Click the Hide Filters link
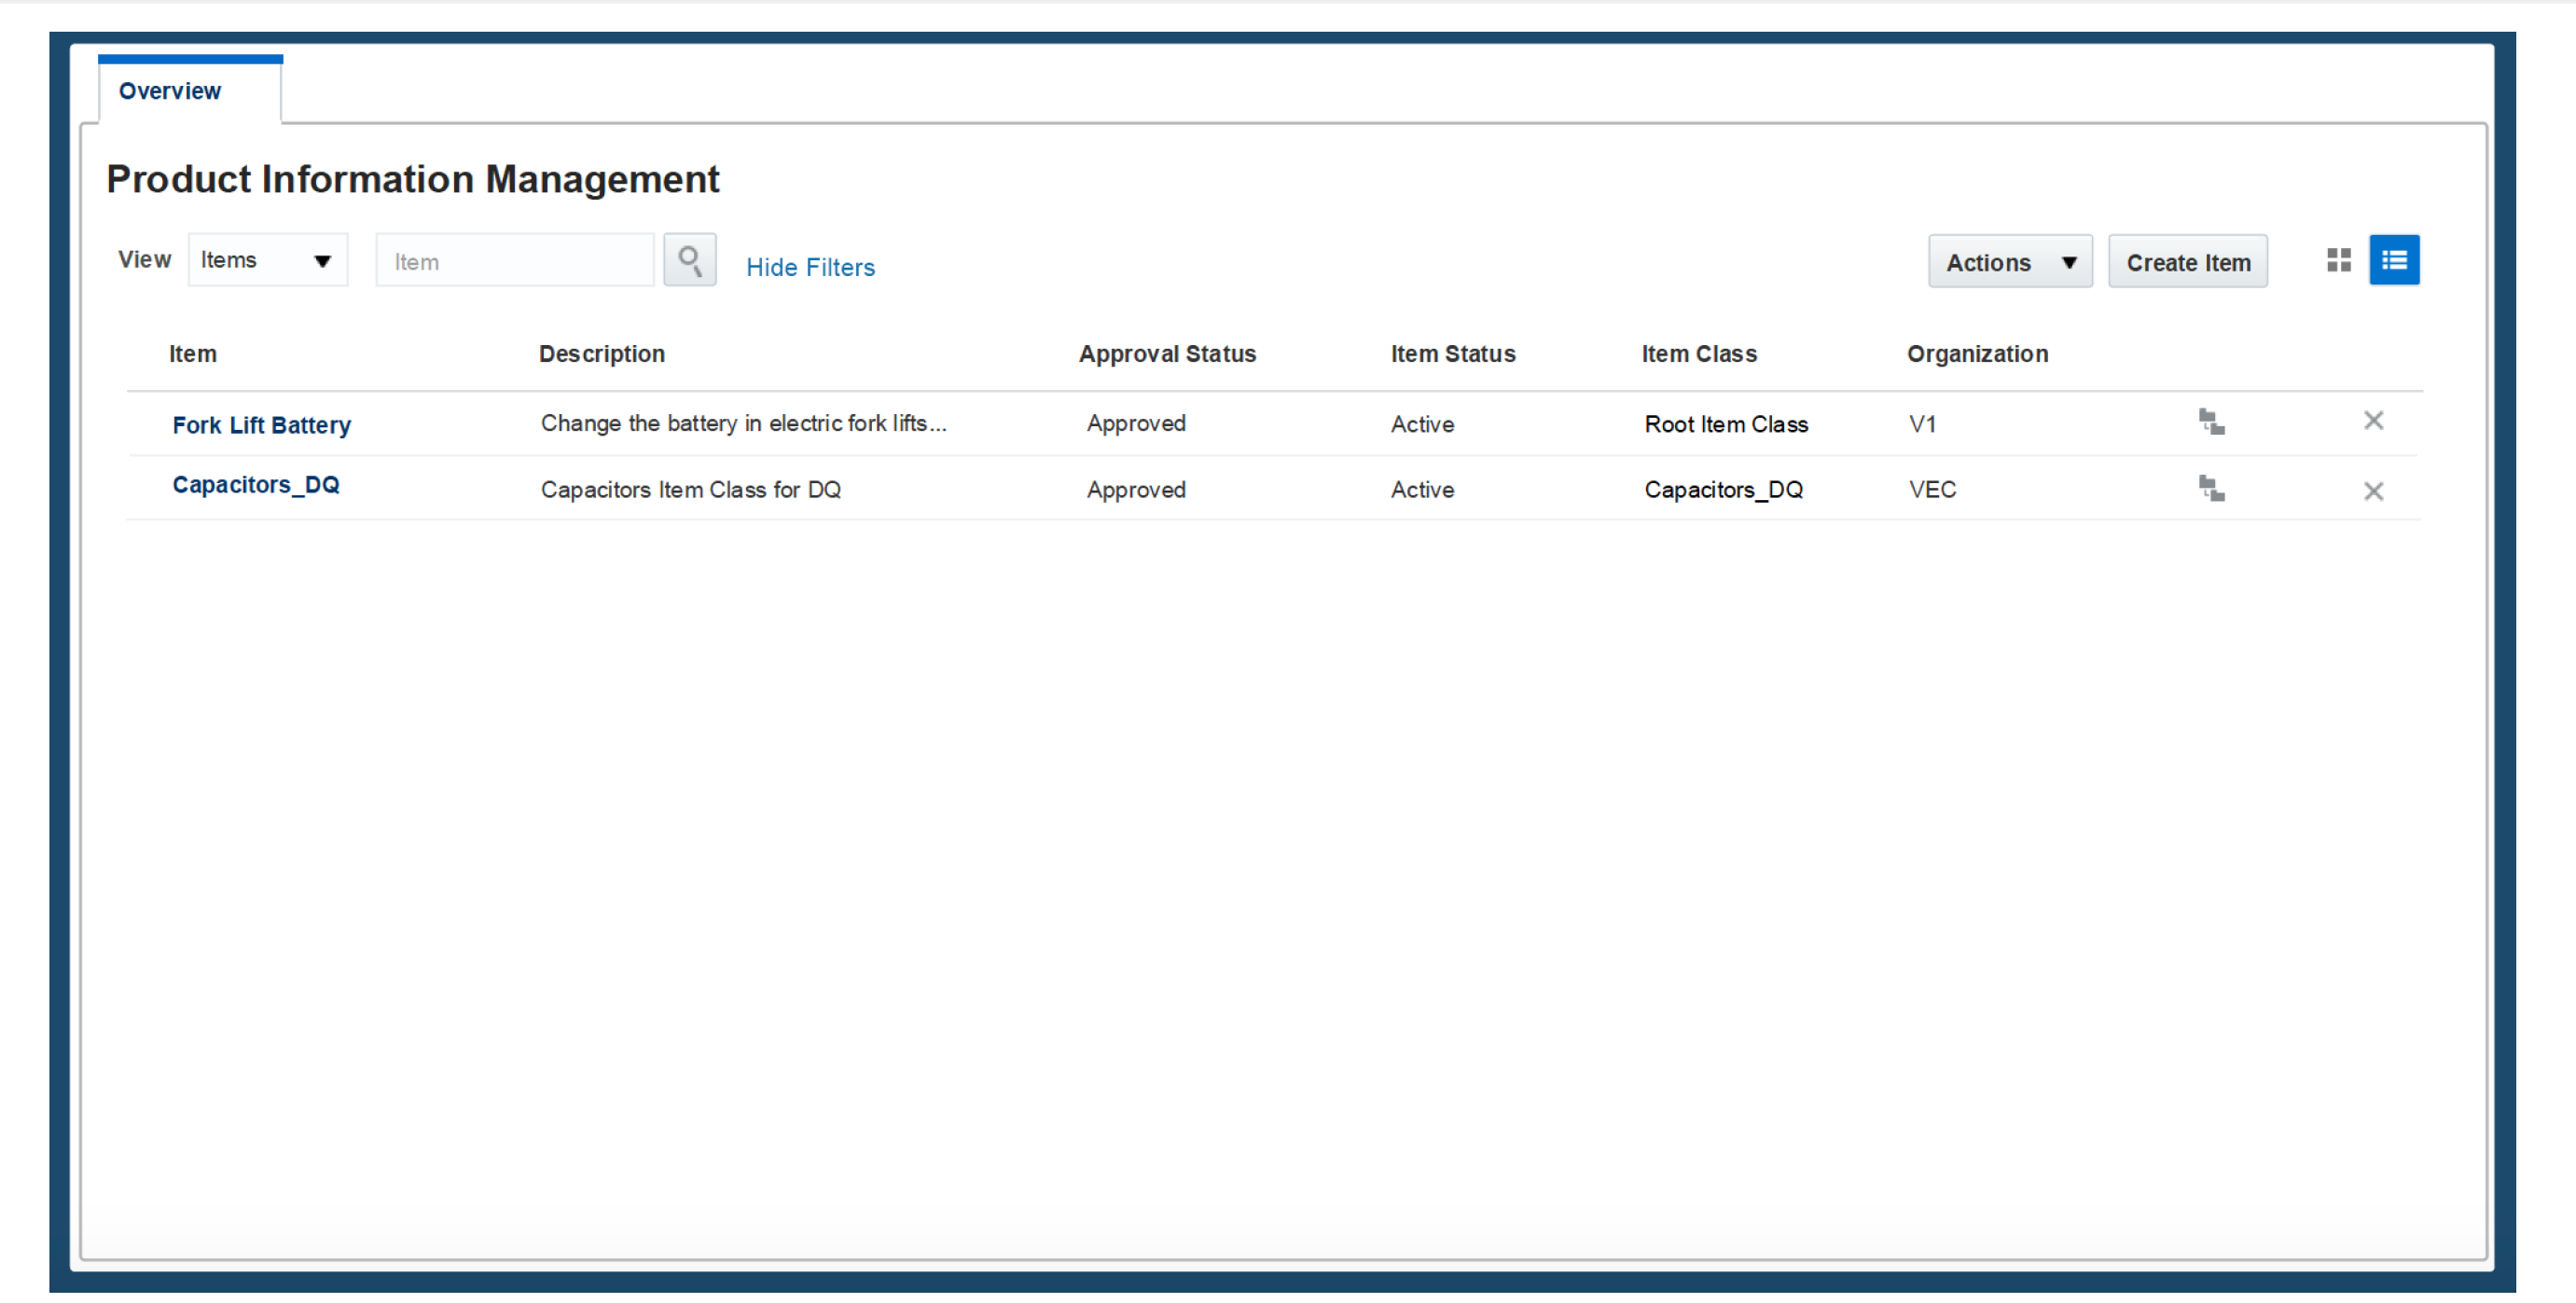 tap(810, 267)
